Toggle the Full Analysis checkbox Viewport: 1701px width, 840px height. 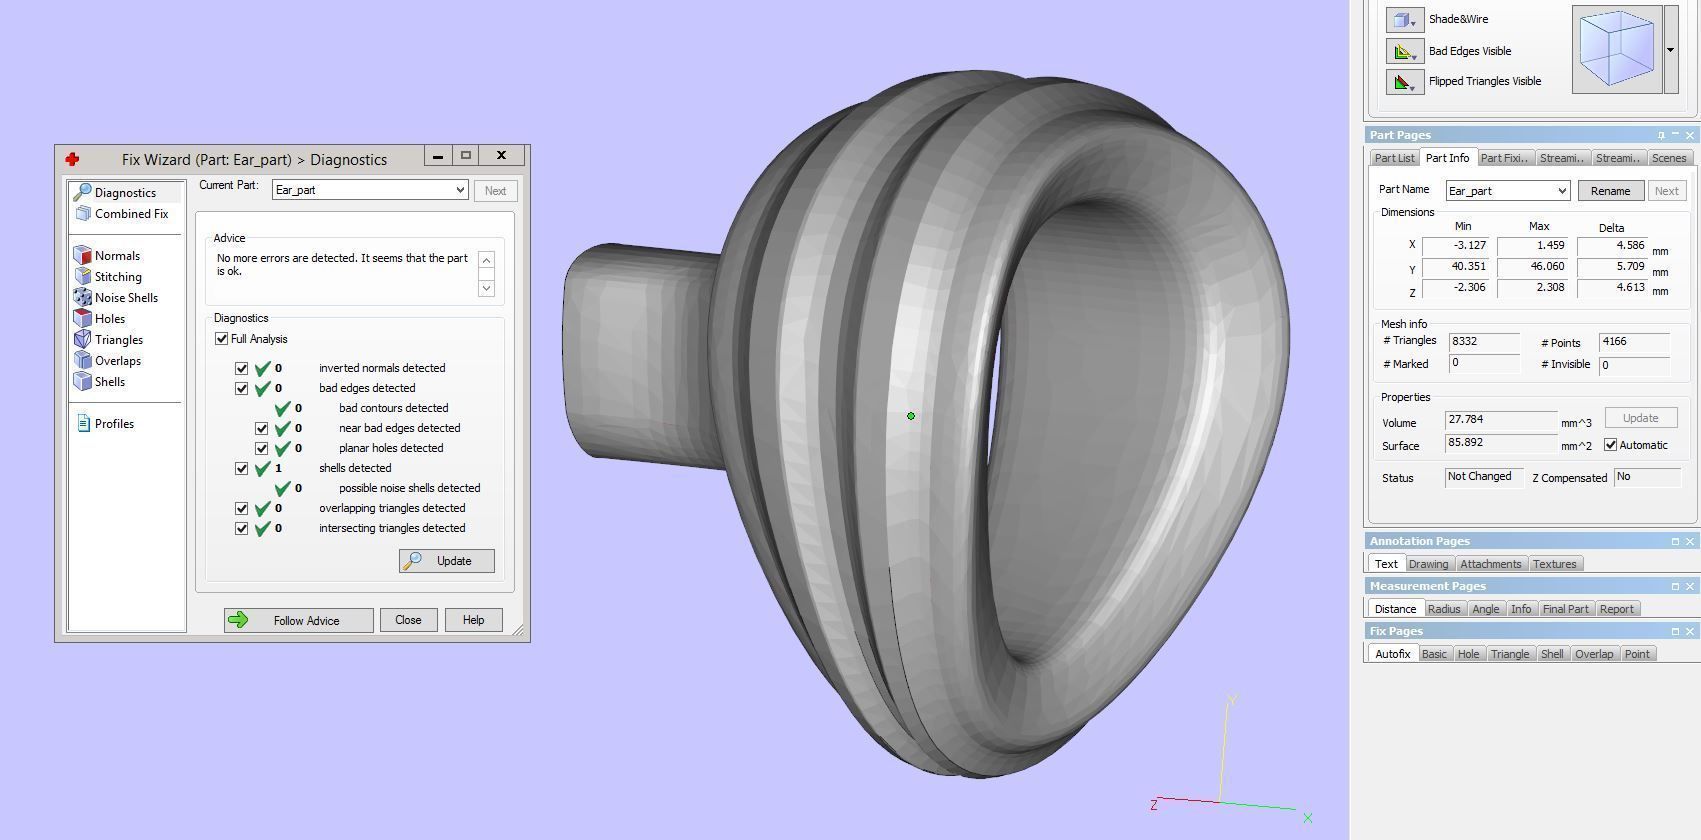pyautogui.click(x=222, y=339)
